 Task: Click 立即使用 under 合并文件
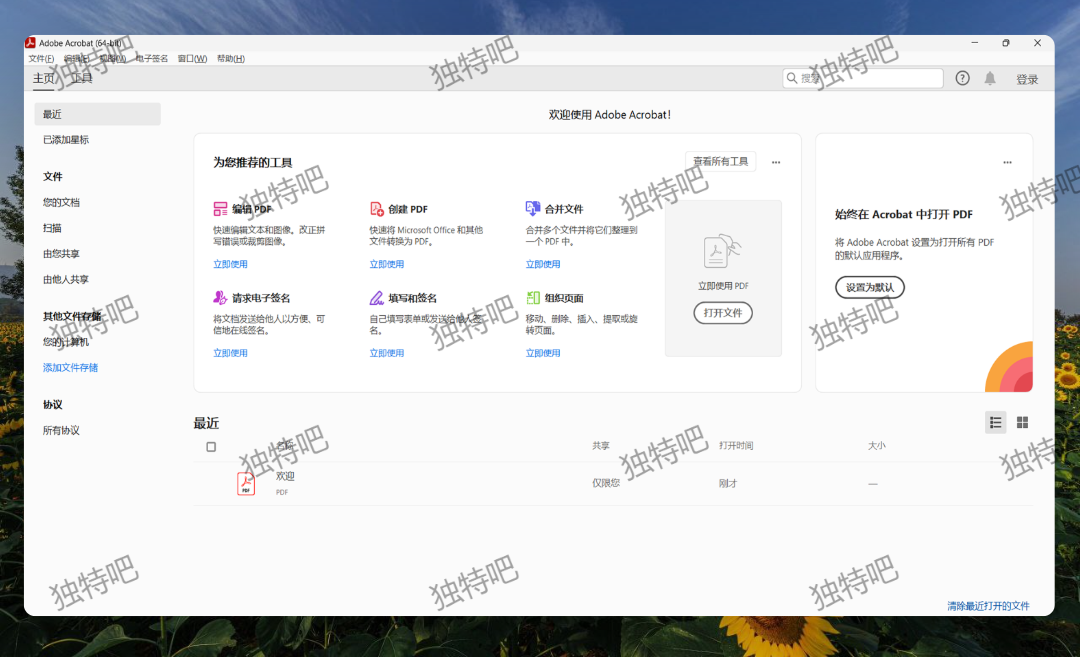click(543, 264)
